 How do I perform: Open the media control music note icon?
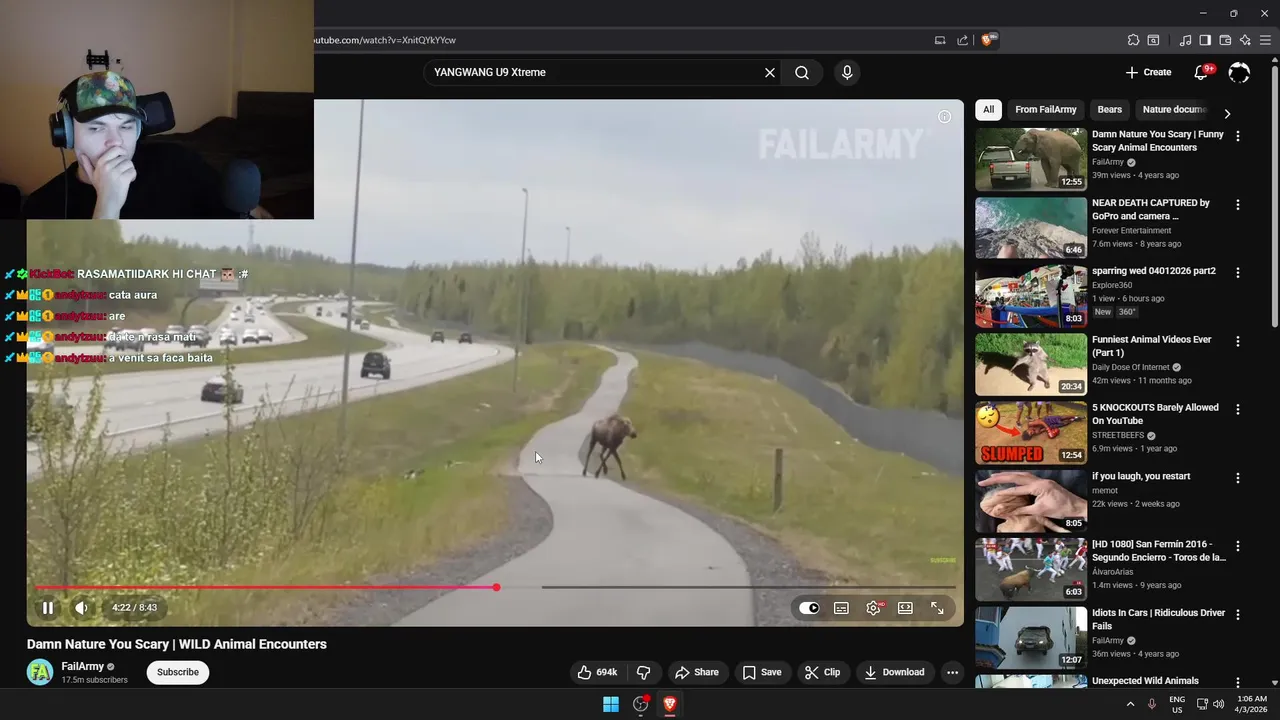click(x=1185, y=40)
